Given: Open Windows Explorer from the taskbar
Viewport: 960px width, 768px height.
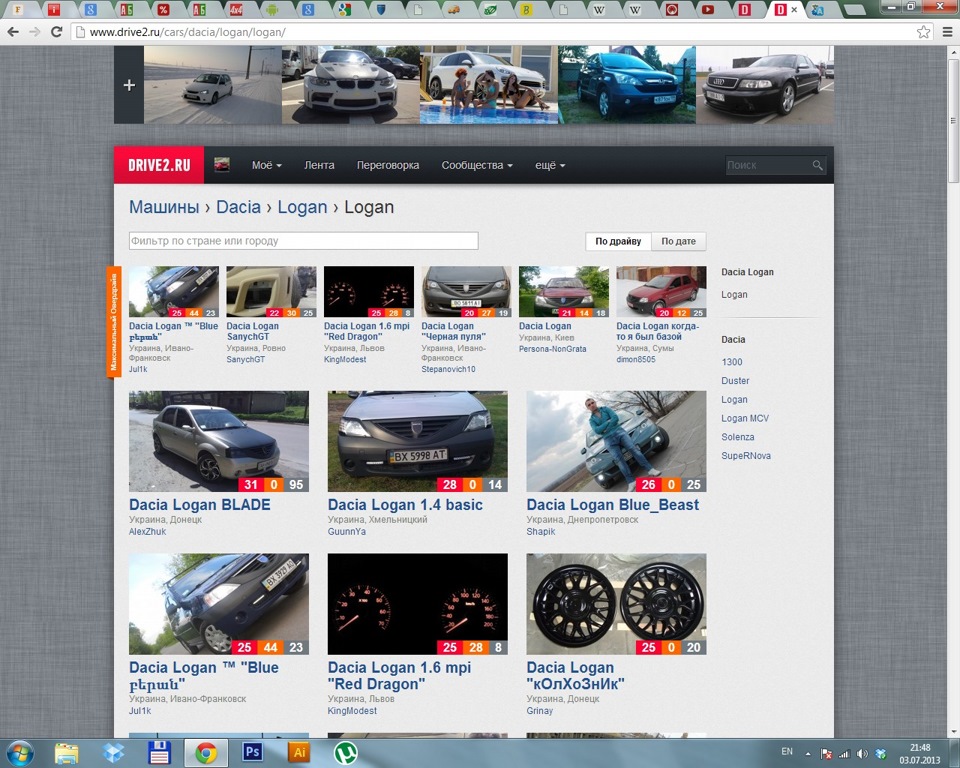Looking at the screenshot, I should point(66,753).
